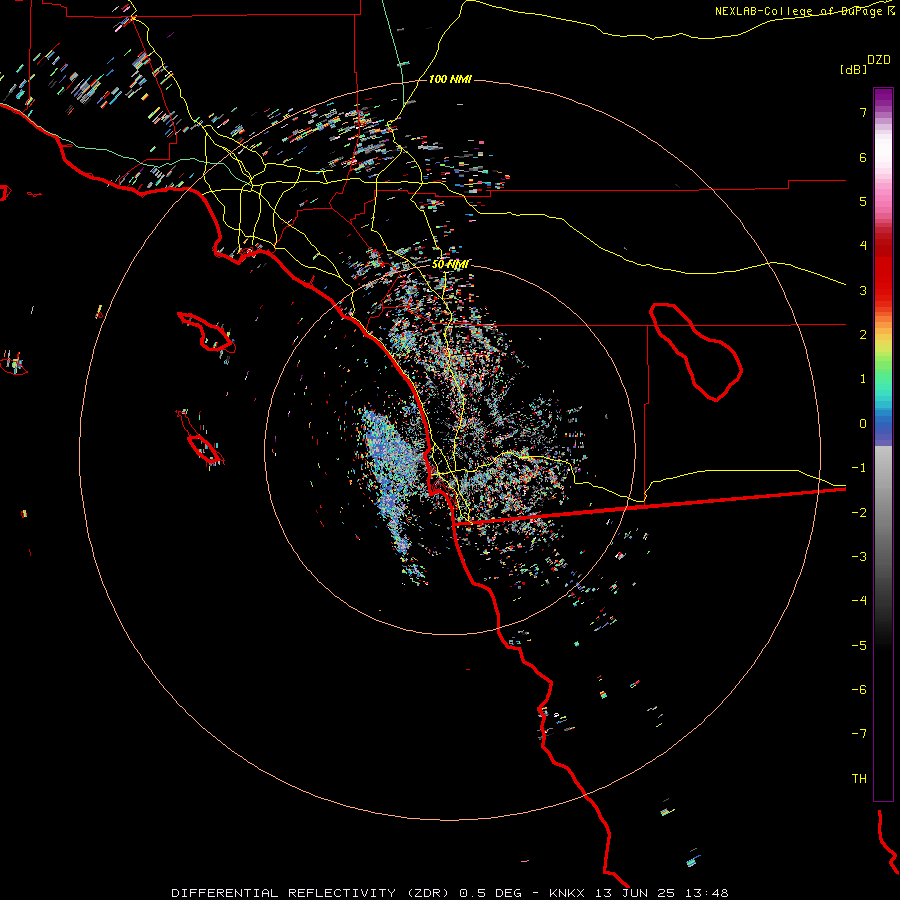Viewport: 900px width, 900px height.
Task: Click the -1 value on color scale
Action: [x=859, y=468]
